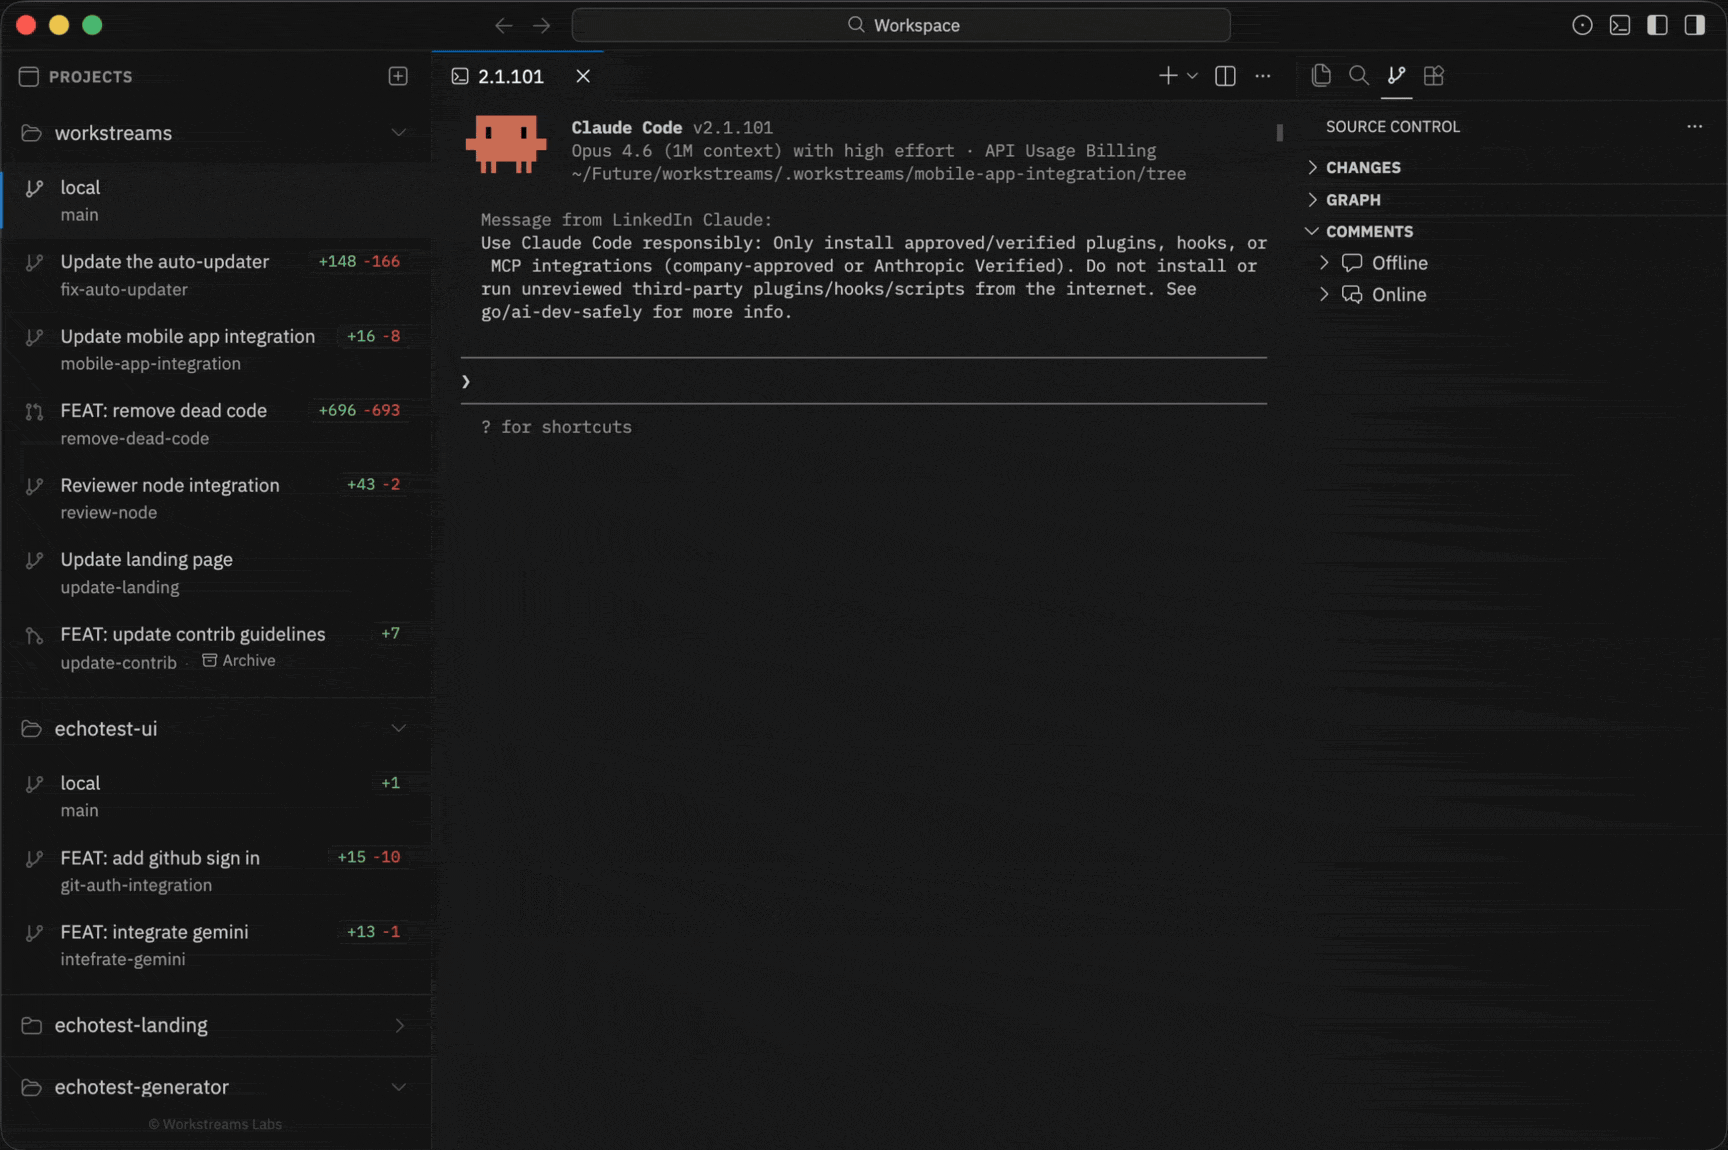1728x1150 pixels.
Task: Toggle the right panel visibility
Action: (x=1697, y=25)
